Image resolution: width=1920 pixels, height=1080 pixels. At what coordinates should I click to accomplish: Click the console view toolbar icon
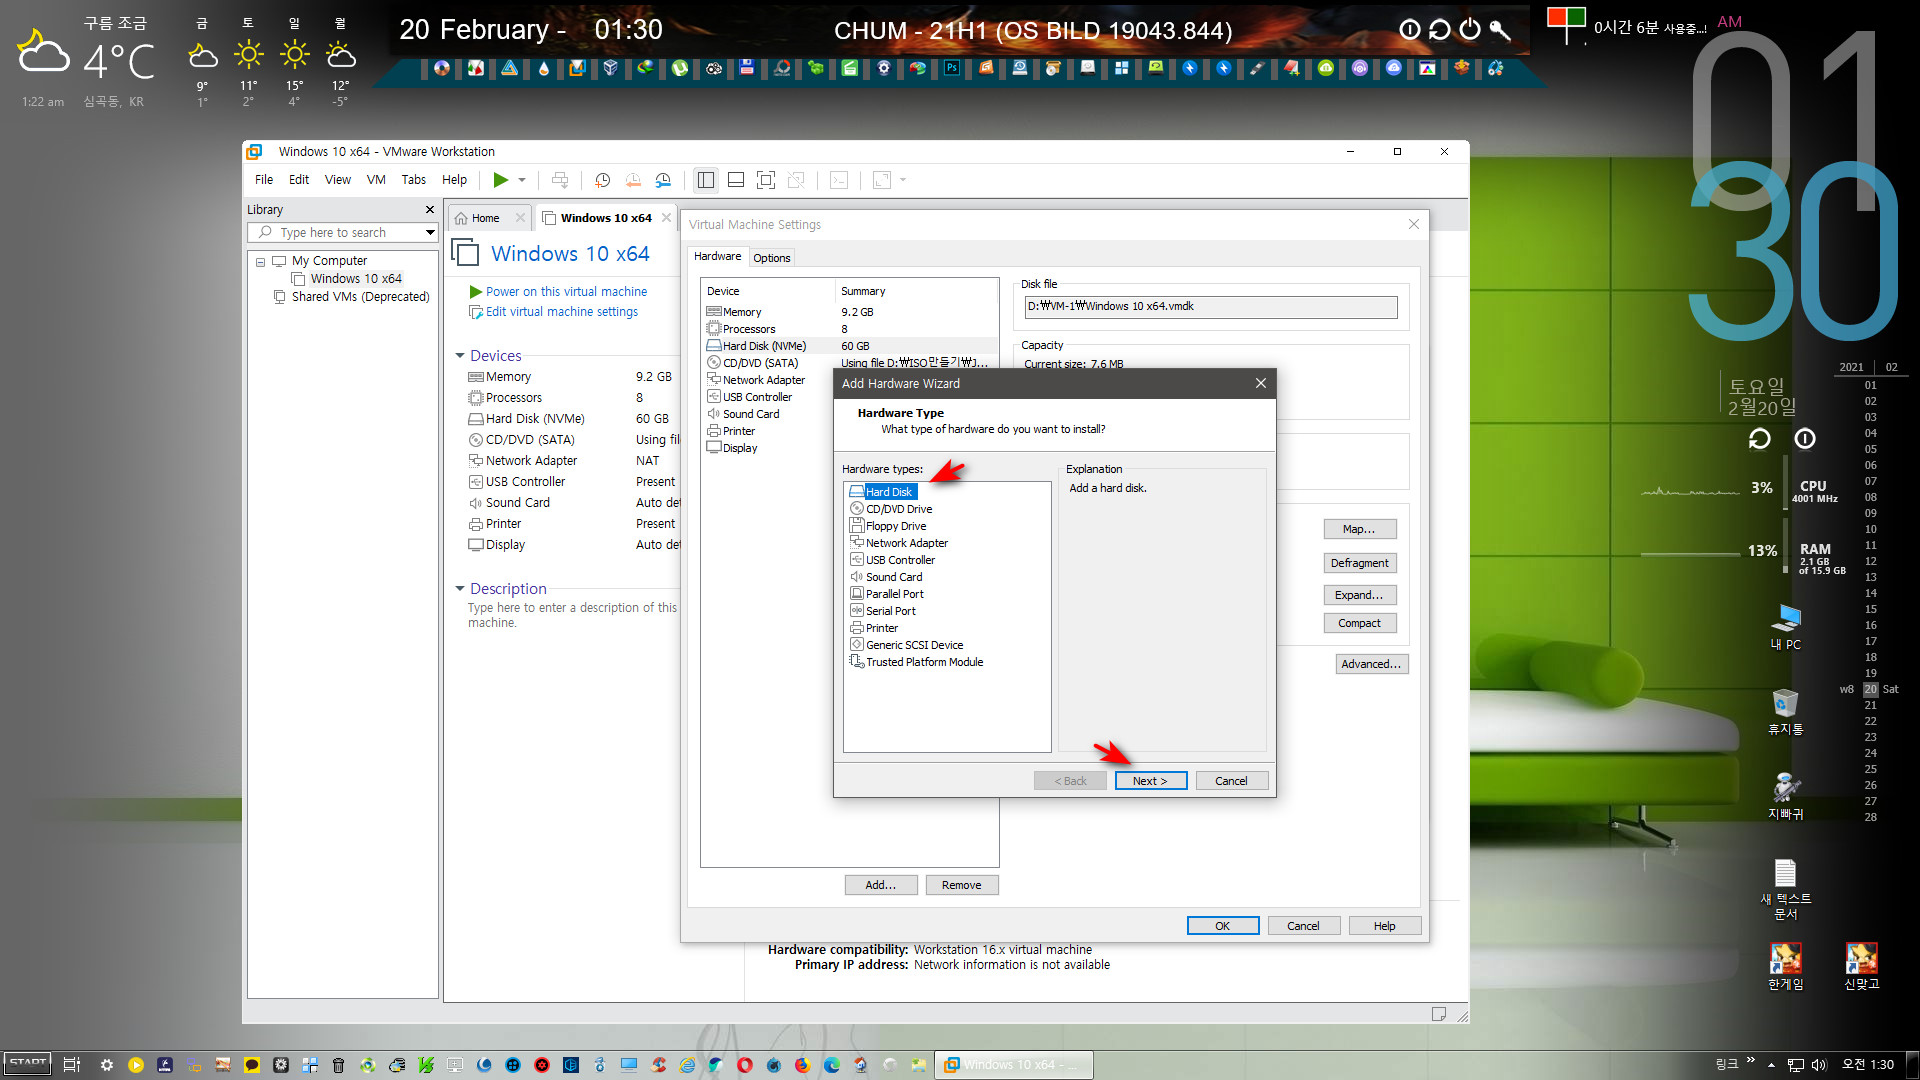839,180
